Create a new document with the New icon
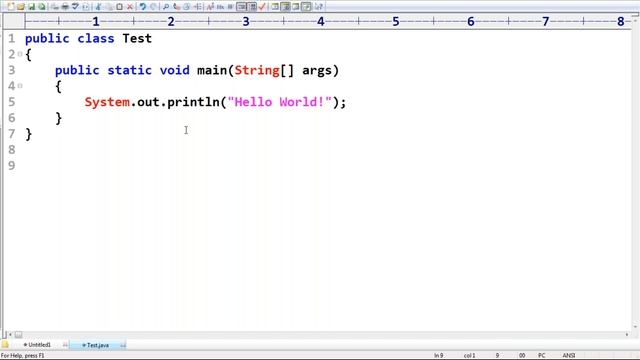Image resolution: width=640 pixels, height=360 pixels. pos(11,7)
